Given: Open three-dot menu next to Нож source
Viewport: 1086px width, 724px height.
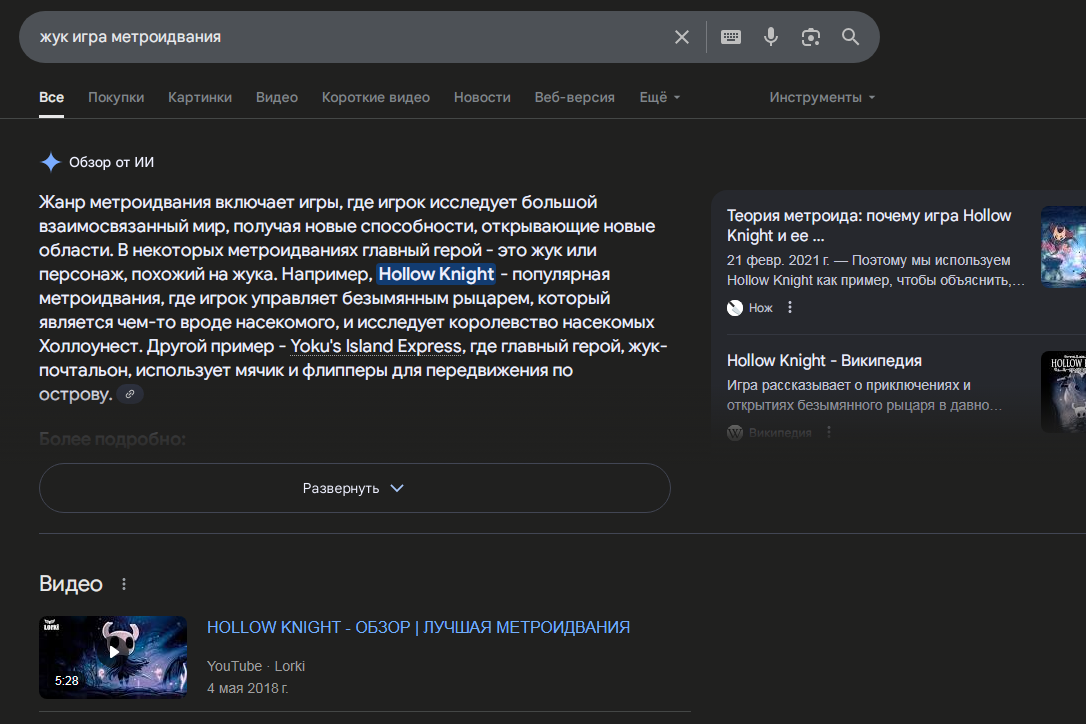Looking at the screenshot, I should click(x=790, y=308).
